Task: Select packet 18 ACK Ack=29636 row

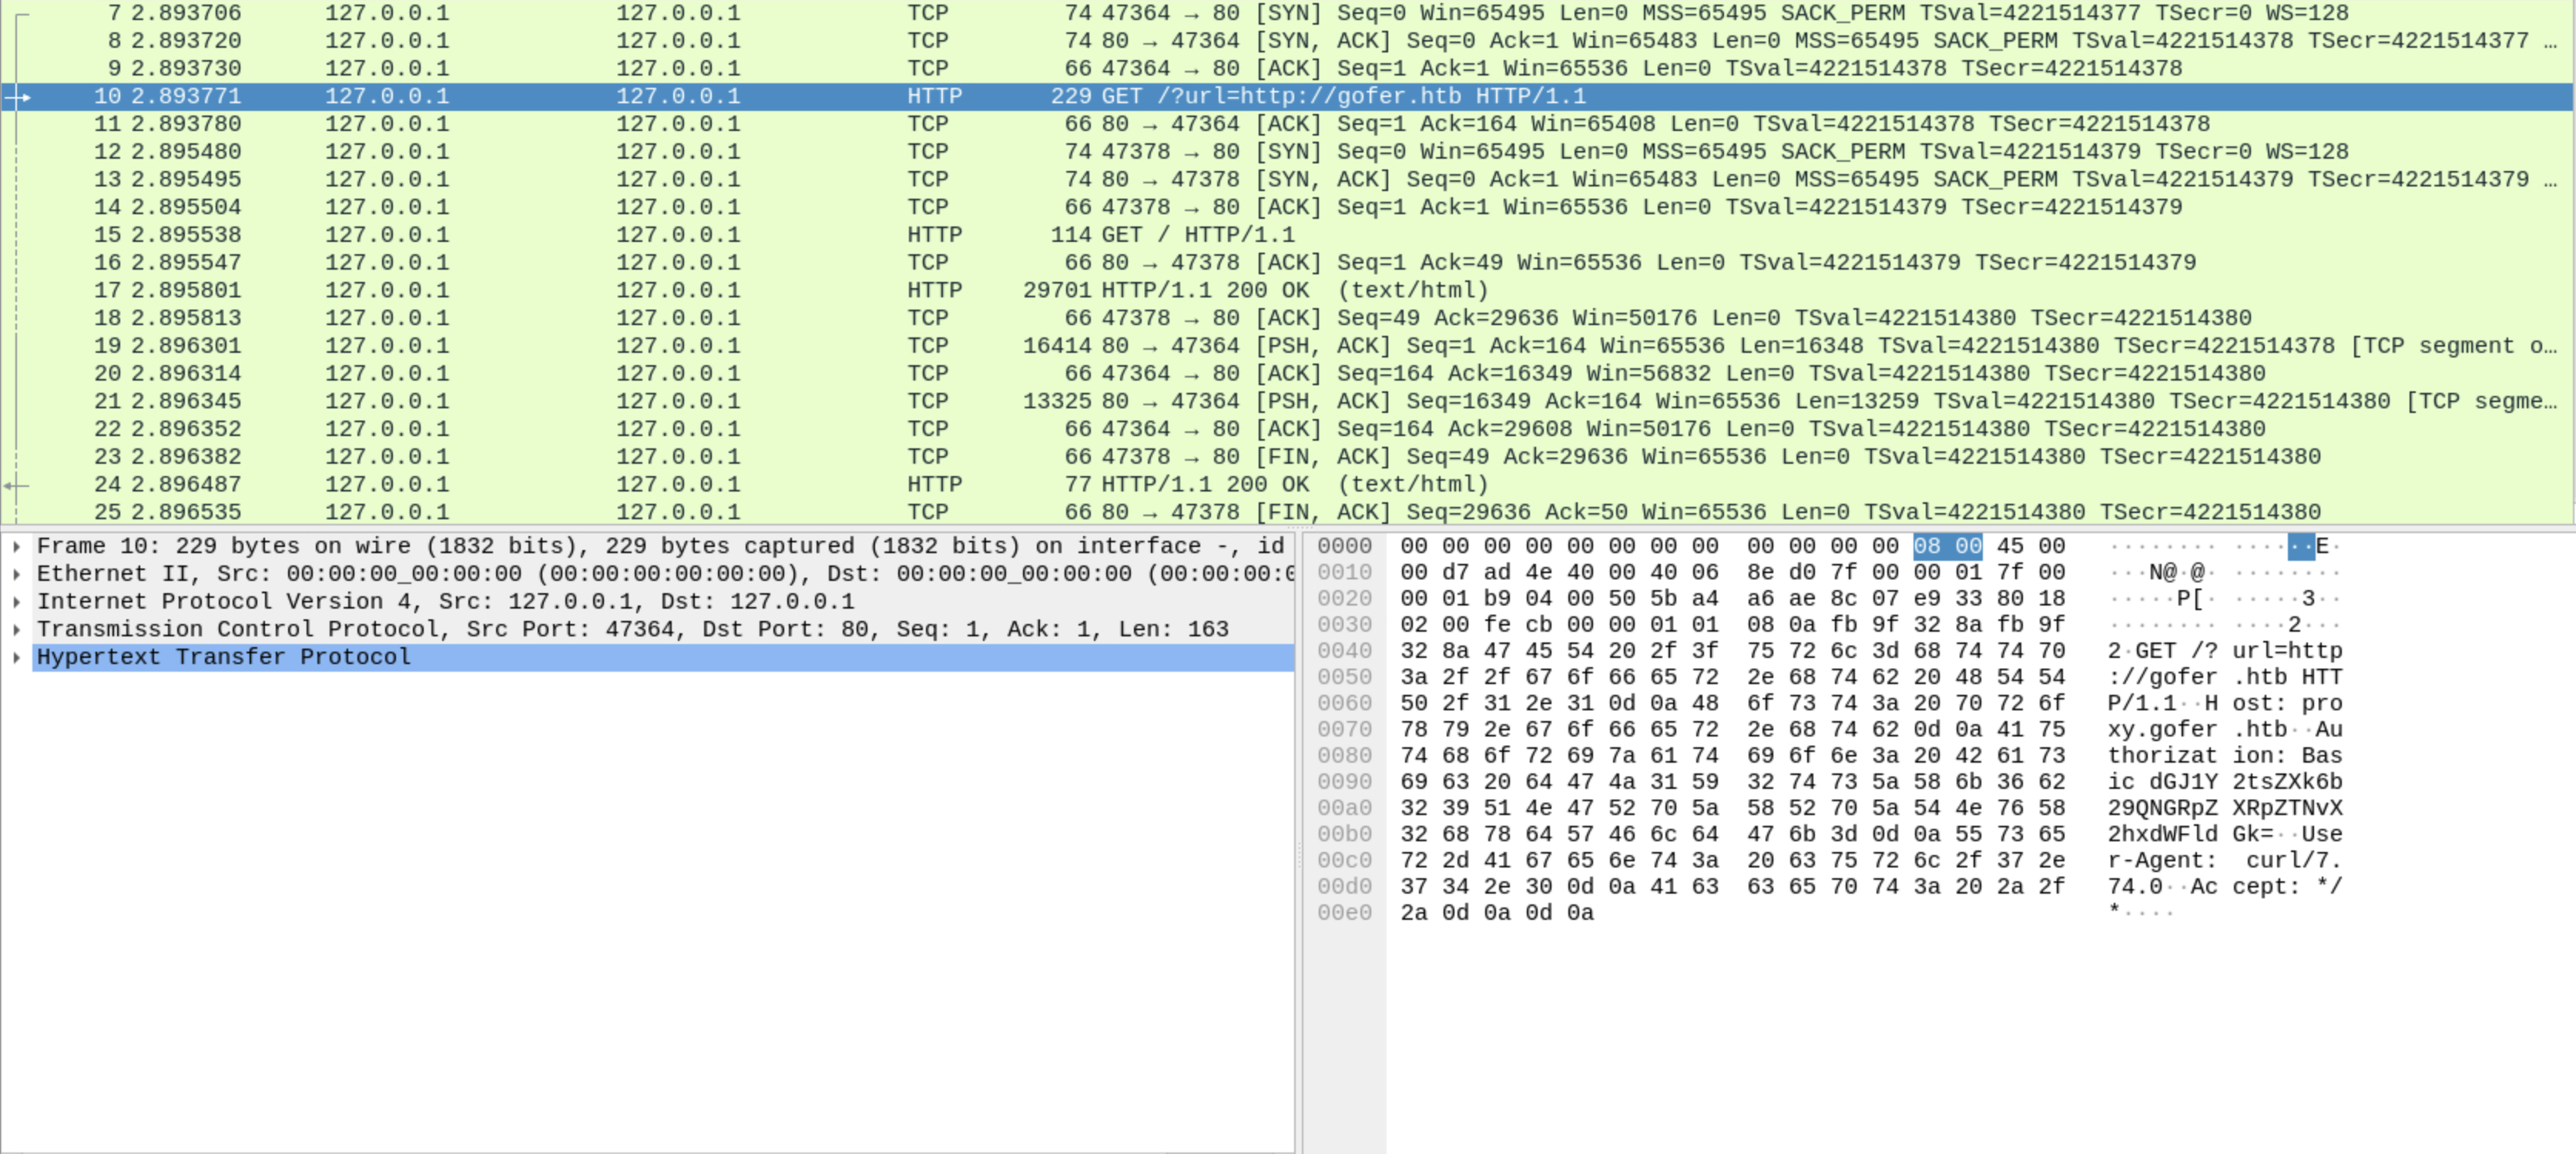Action: pos(1287,318)
